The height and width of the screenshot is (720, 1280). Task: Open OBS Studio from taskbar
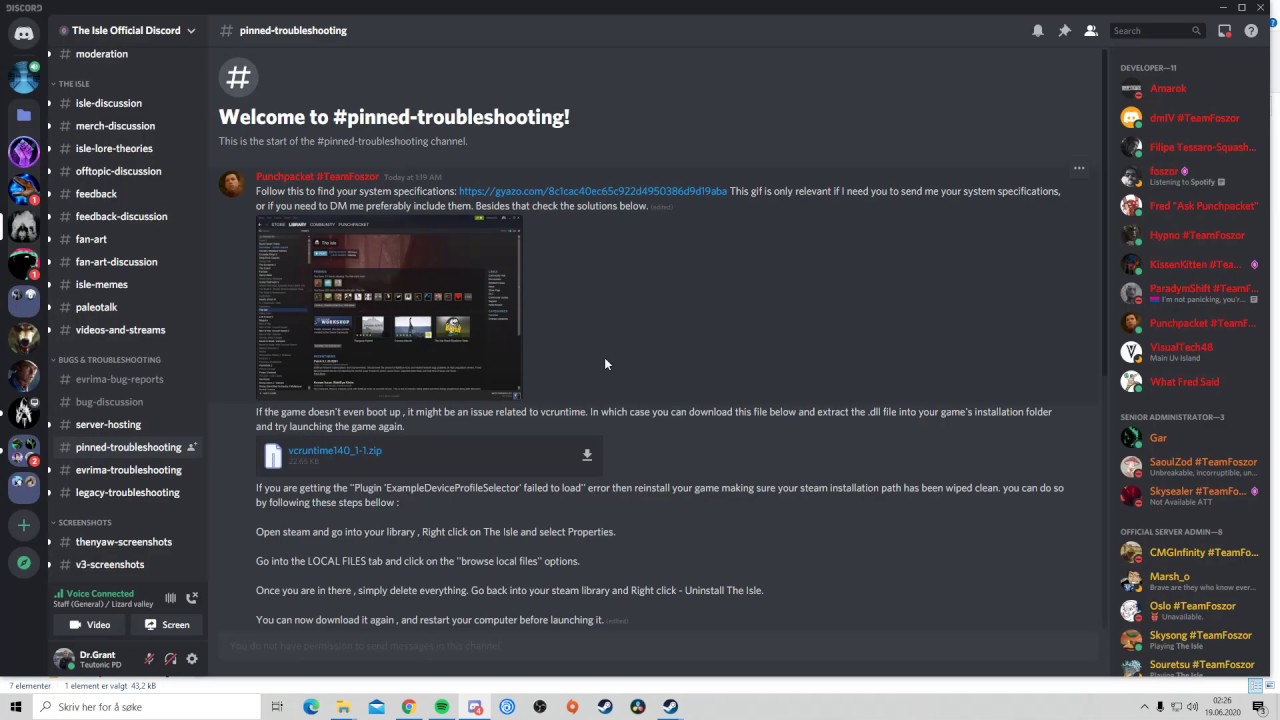pos(540,707)
